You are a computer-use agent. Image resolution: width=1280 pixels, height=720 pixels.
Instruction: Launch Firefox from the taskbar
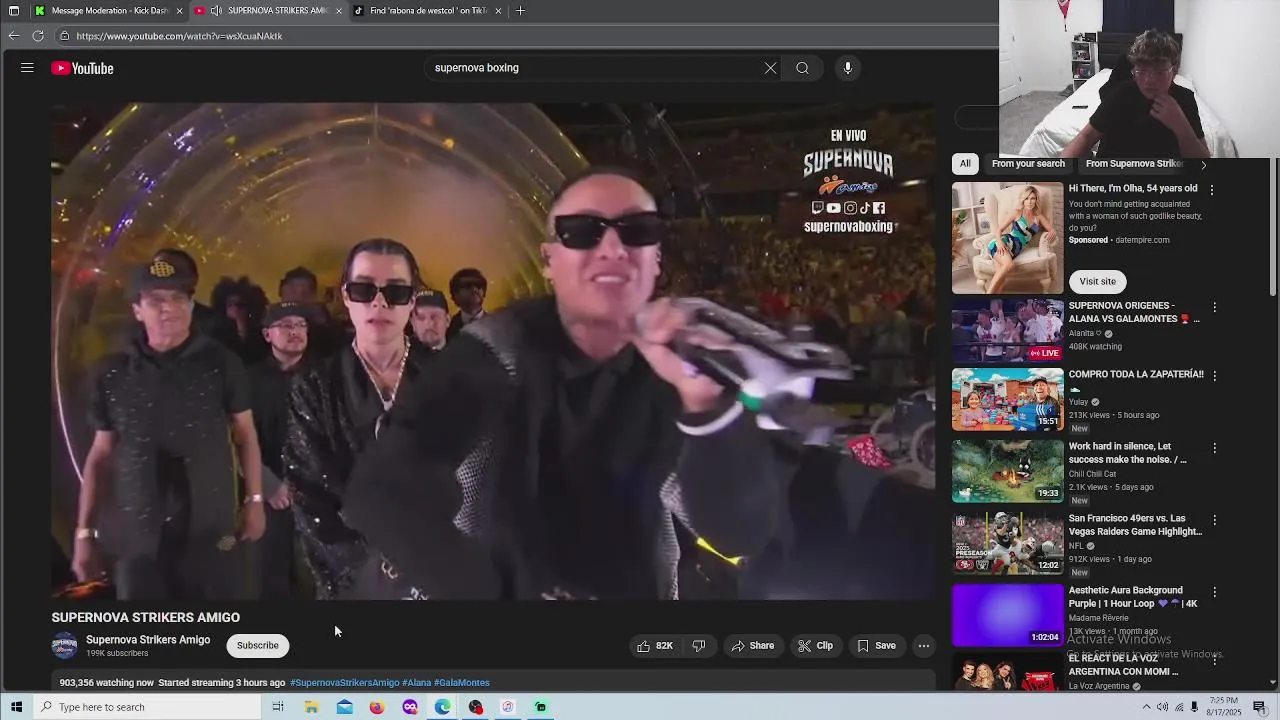pos(377,707)
